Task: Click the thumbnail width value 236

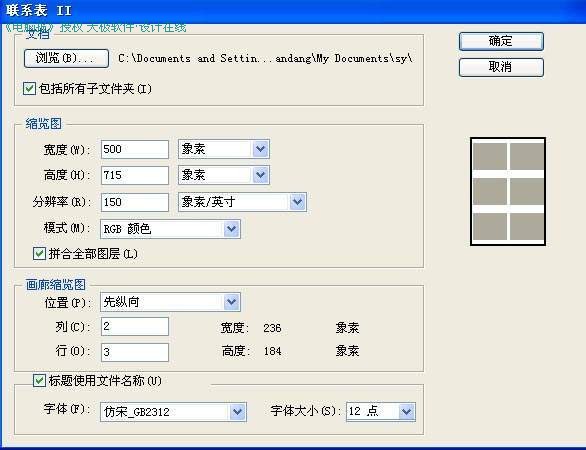Action: click(x=272, y=328)
